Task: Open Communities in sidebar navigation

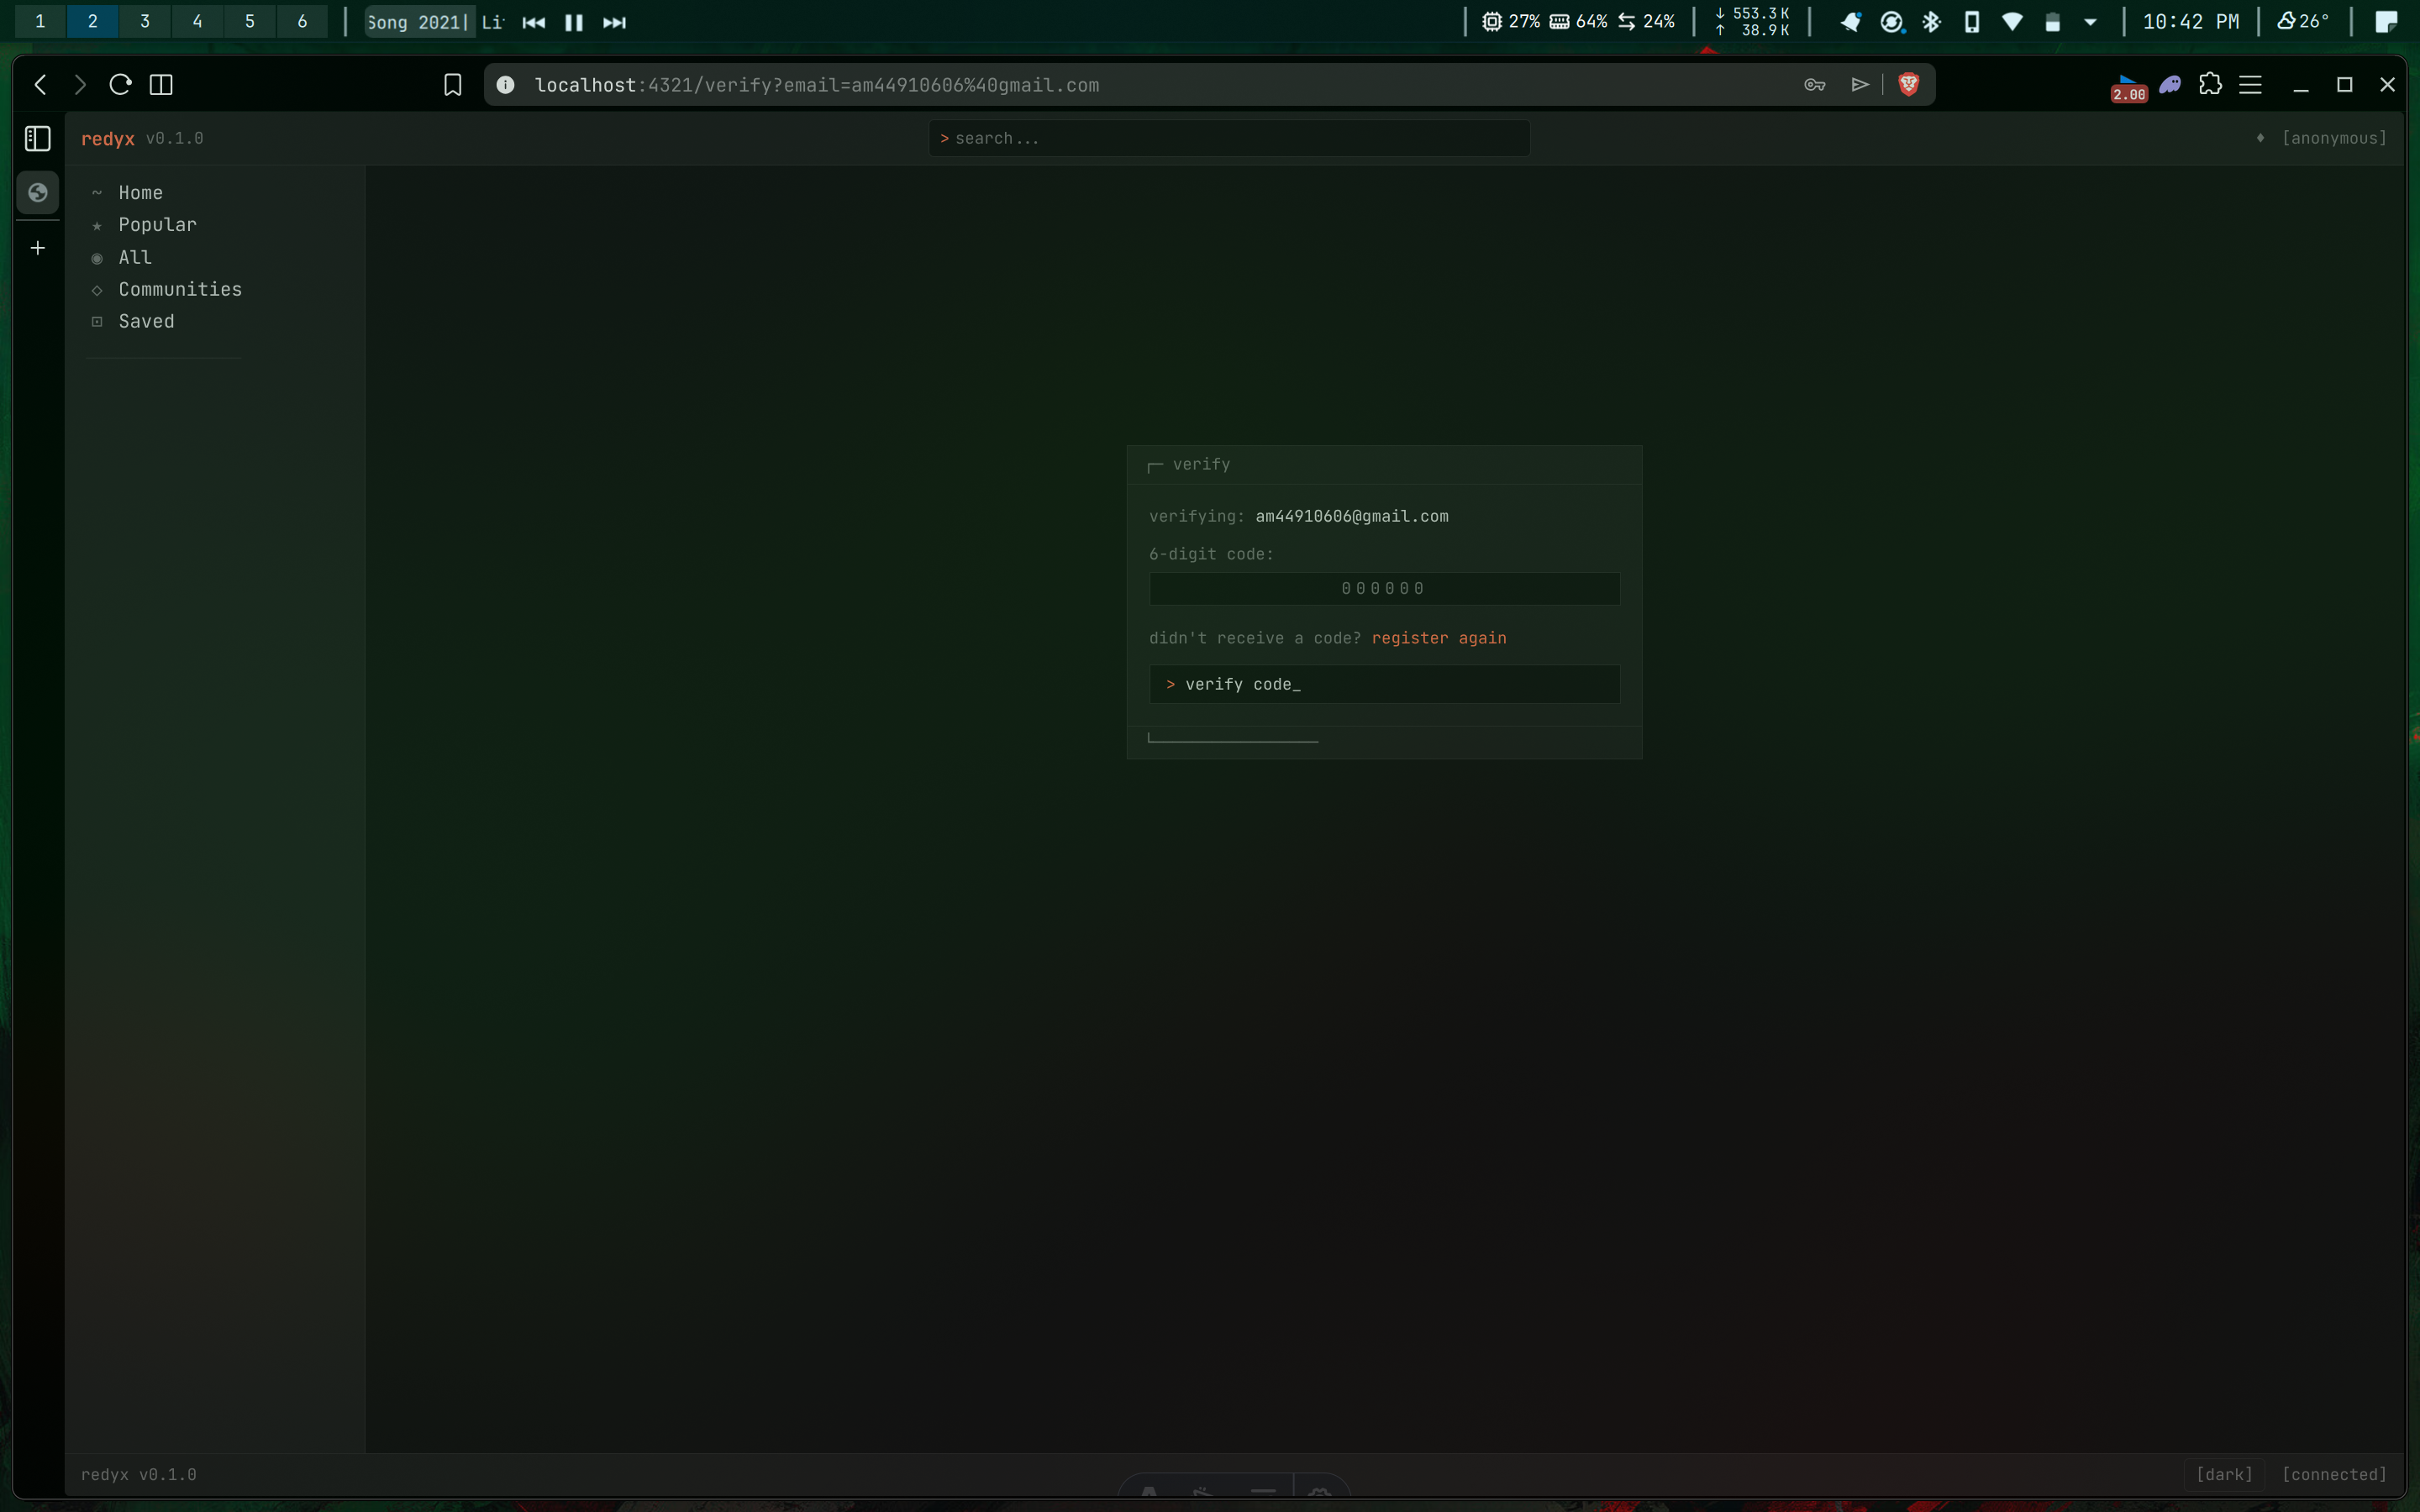Action: 180,289
